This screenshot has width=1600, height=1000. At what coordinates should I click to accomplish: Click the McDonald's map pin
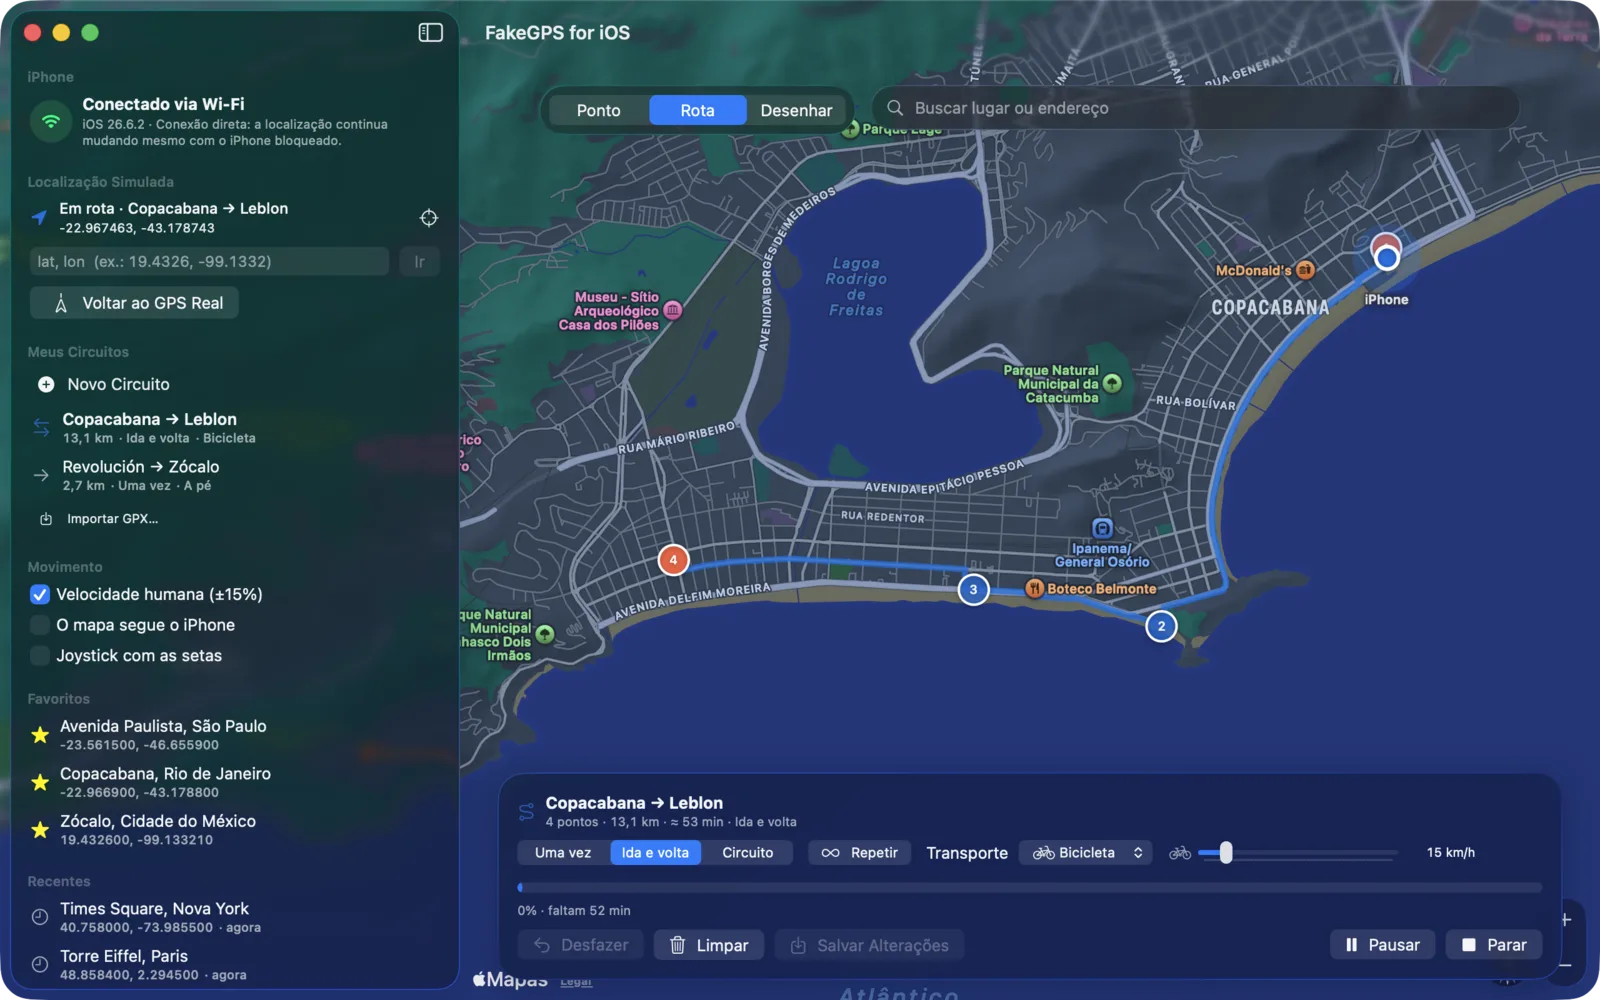pyautogui.click(x=1305, y=270)
